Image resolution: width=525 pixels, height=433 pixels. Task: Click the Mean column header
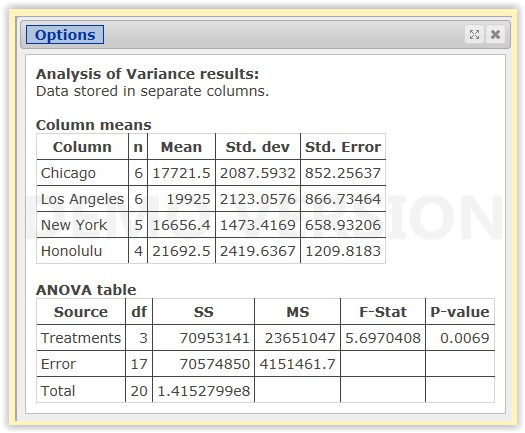pyautogui.click(x=181, y=147)
